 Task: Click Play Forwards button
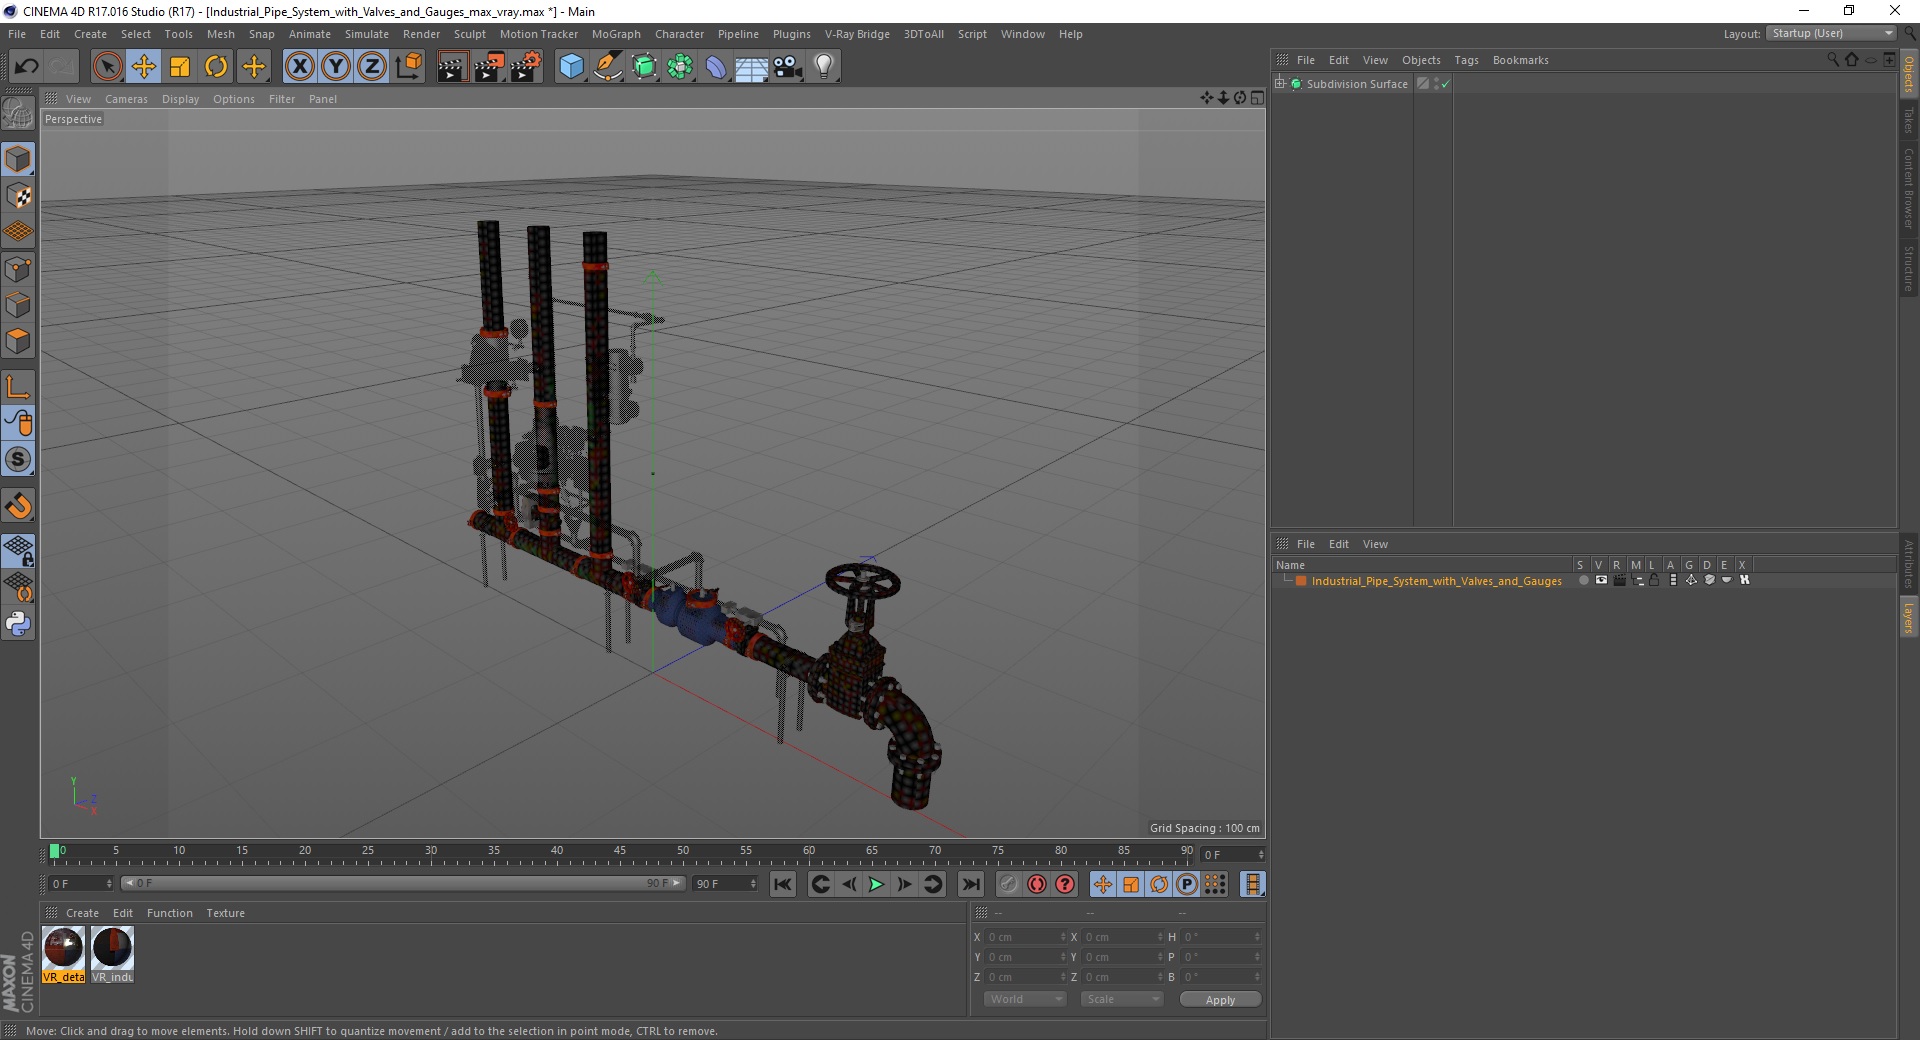876,884
